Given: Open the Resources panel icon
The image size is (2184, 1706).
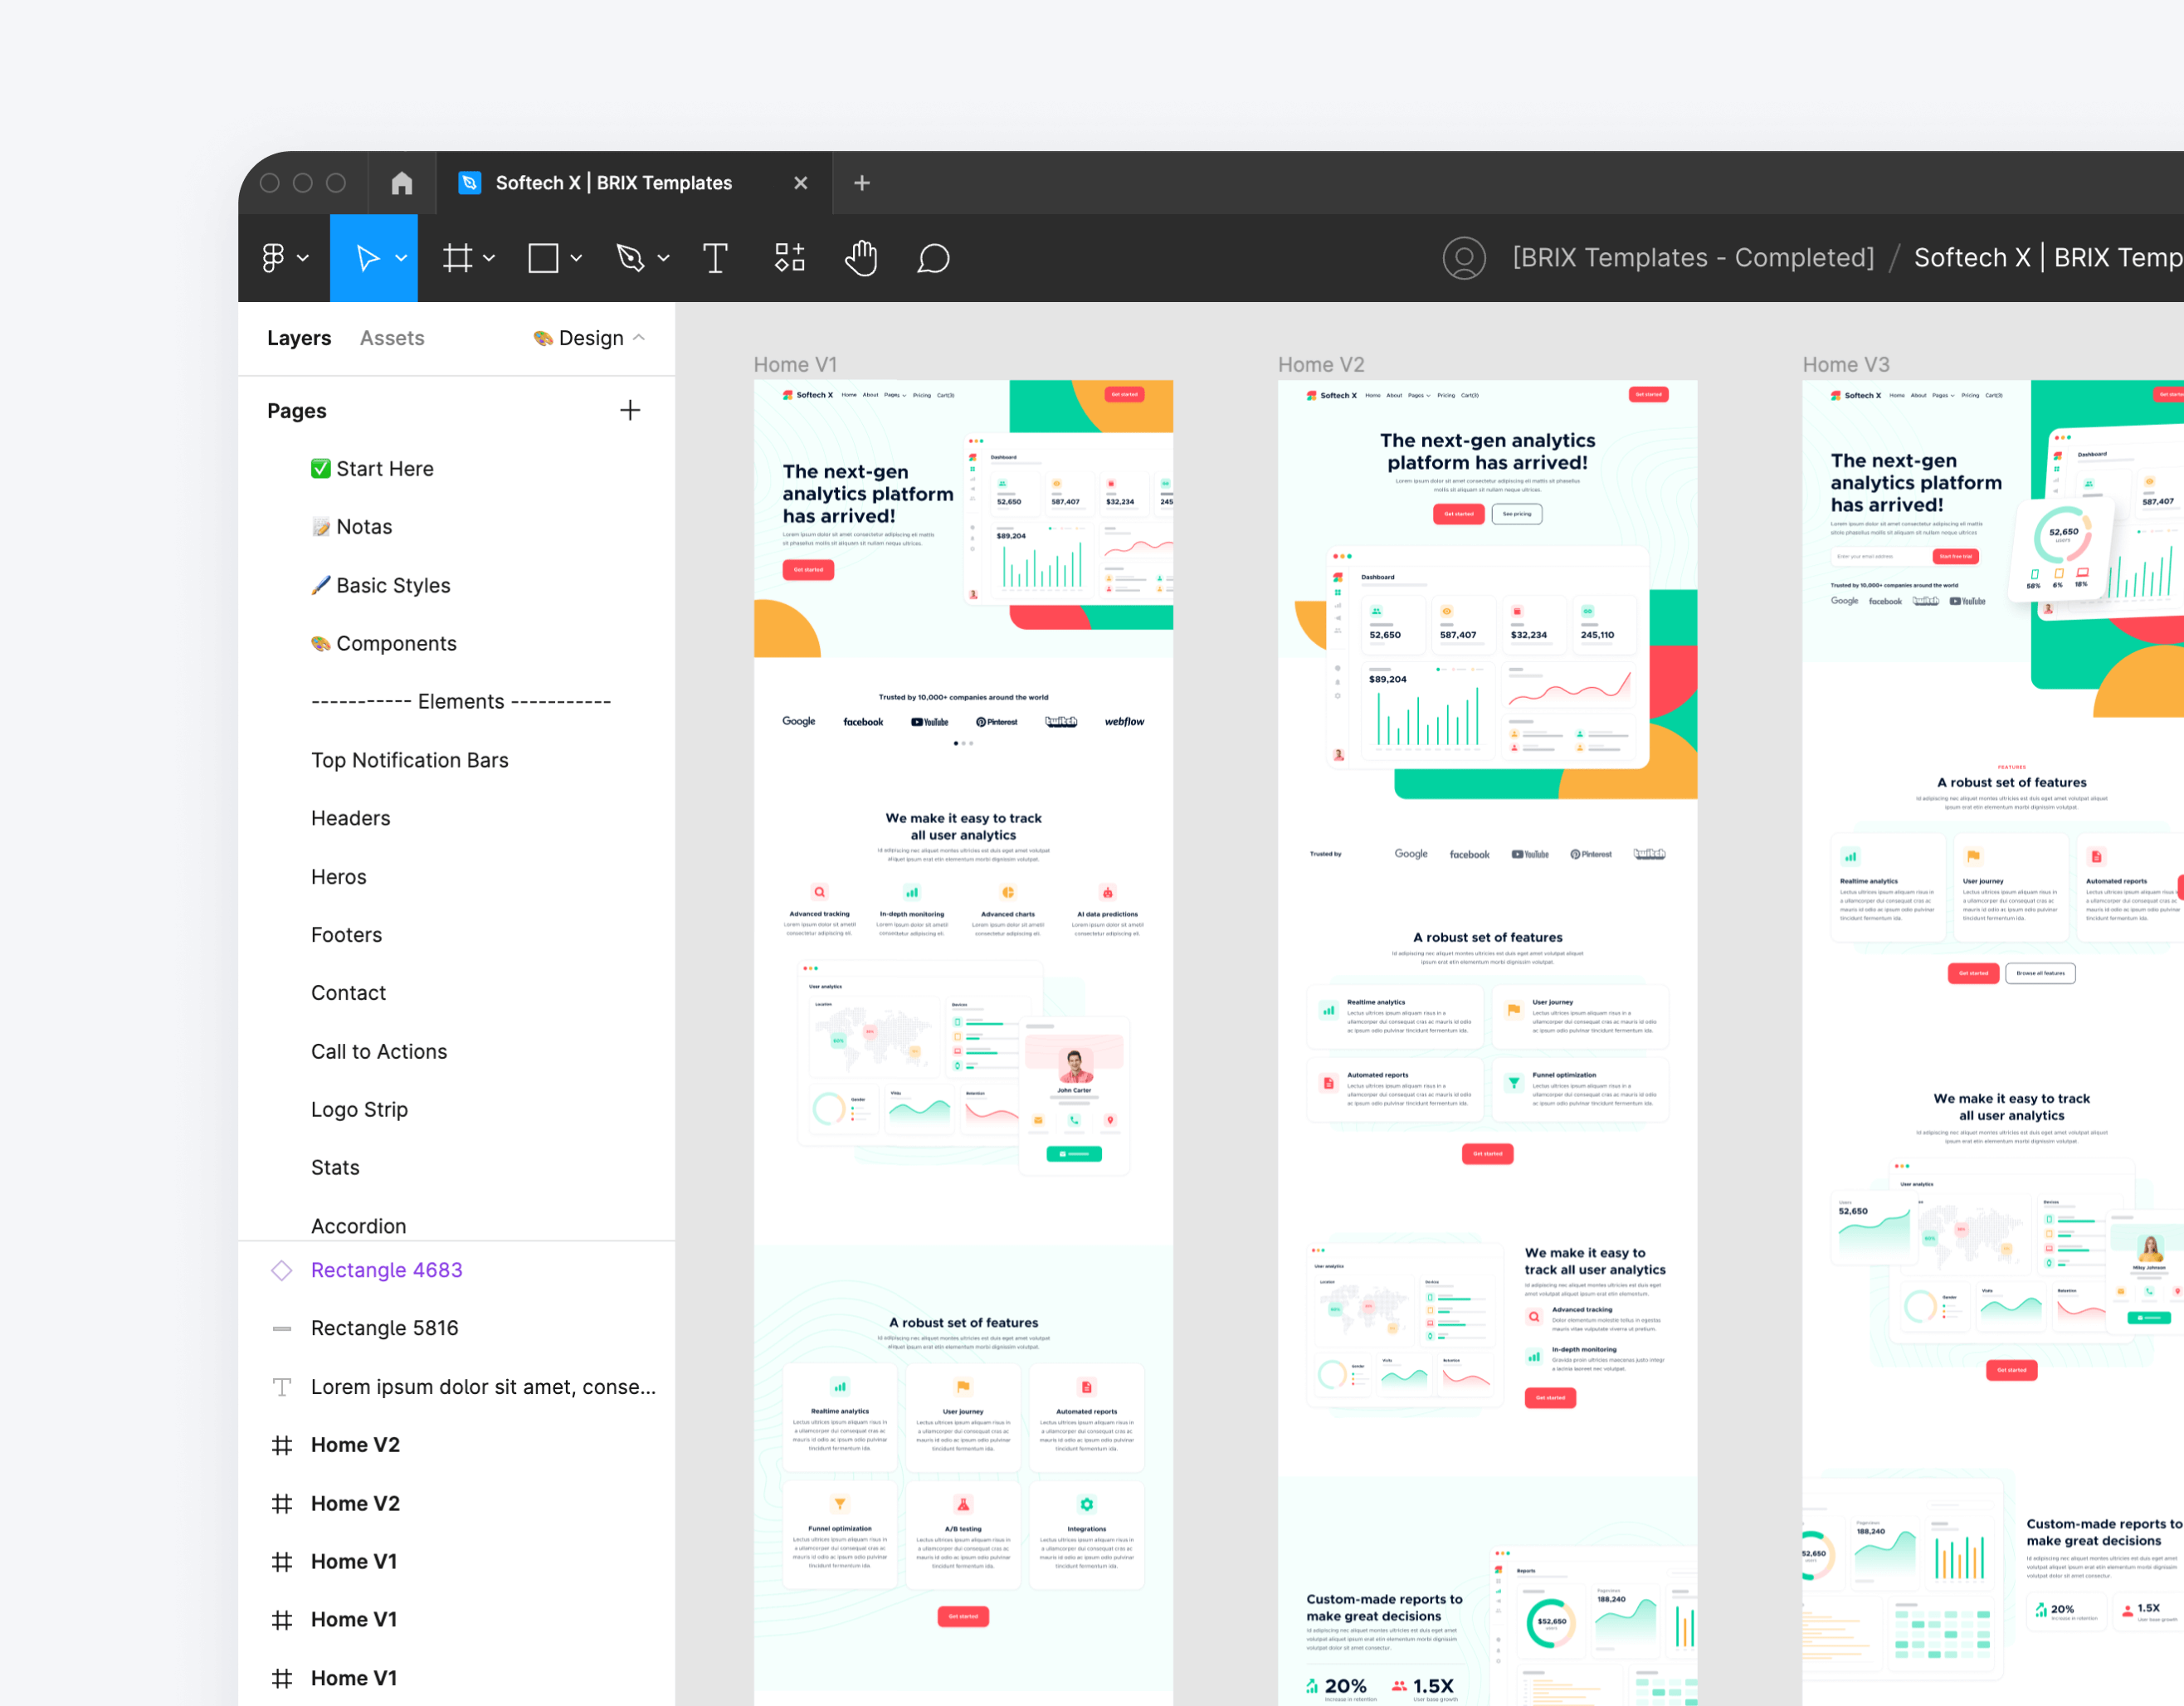Looking at the screenshot, I should point(789,257).
